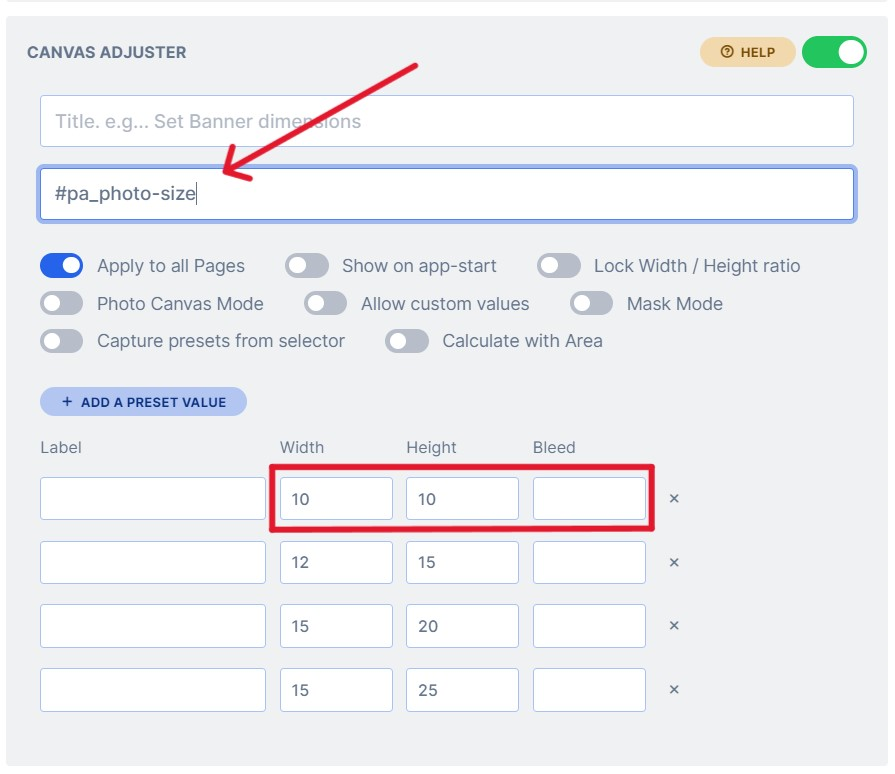This screenshot has width=895, height=774.
Task: Click the Title input field
Action: click(447, 121)
